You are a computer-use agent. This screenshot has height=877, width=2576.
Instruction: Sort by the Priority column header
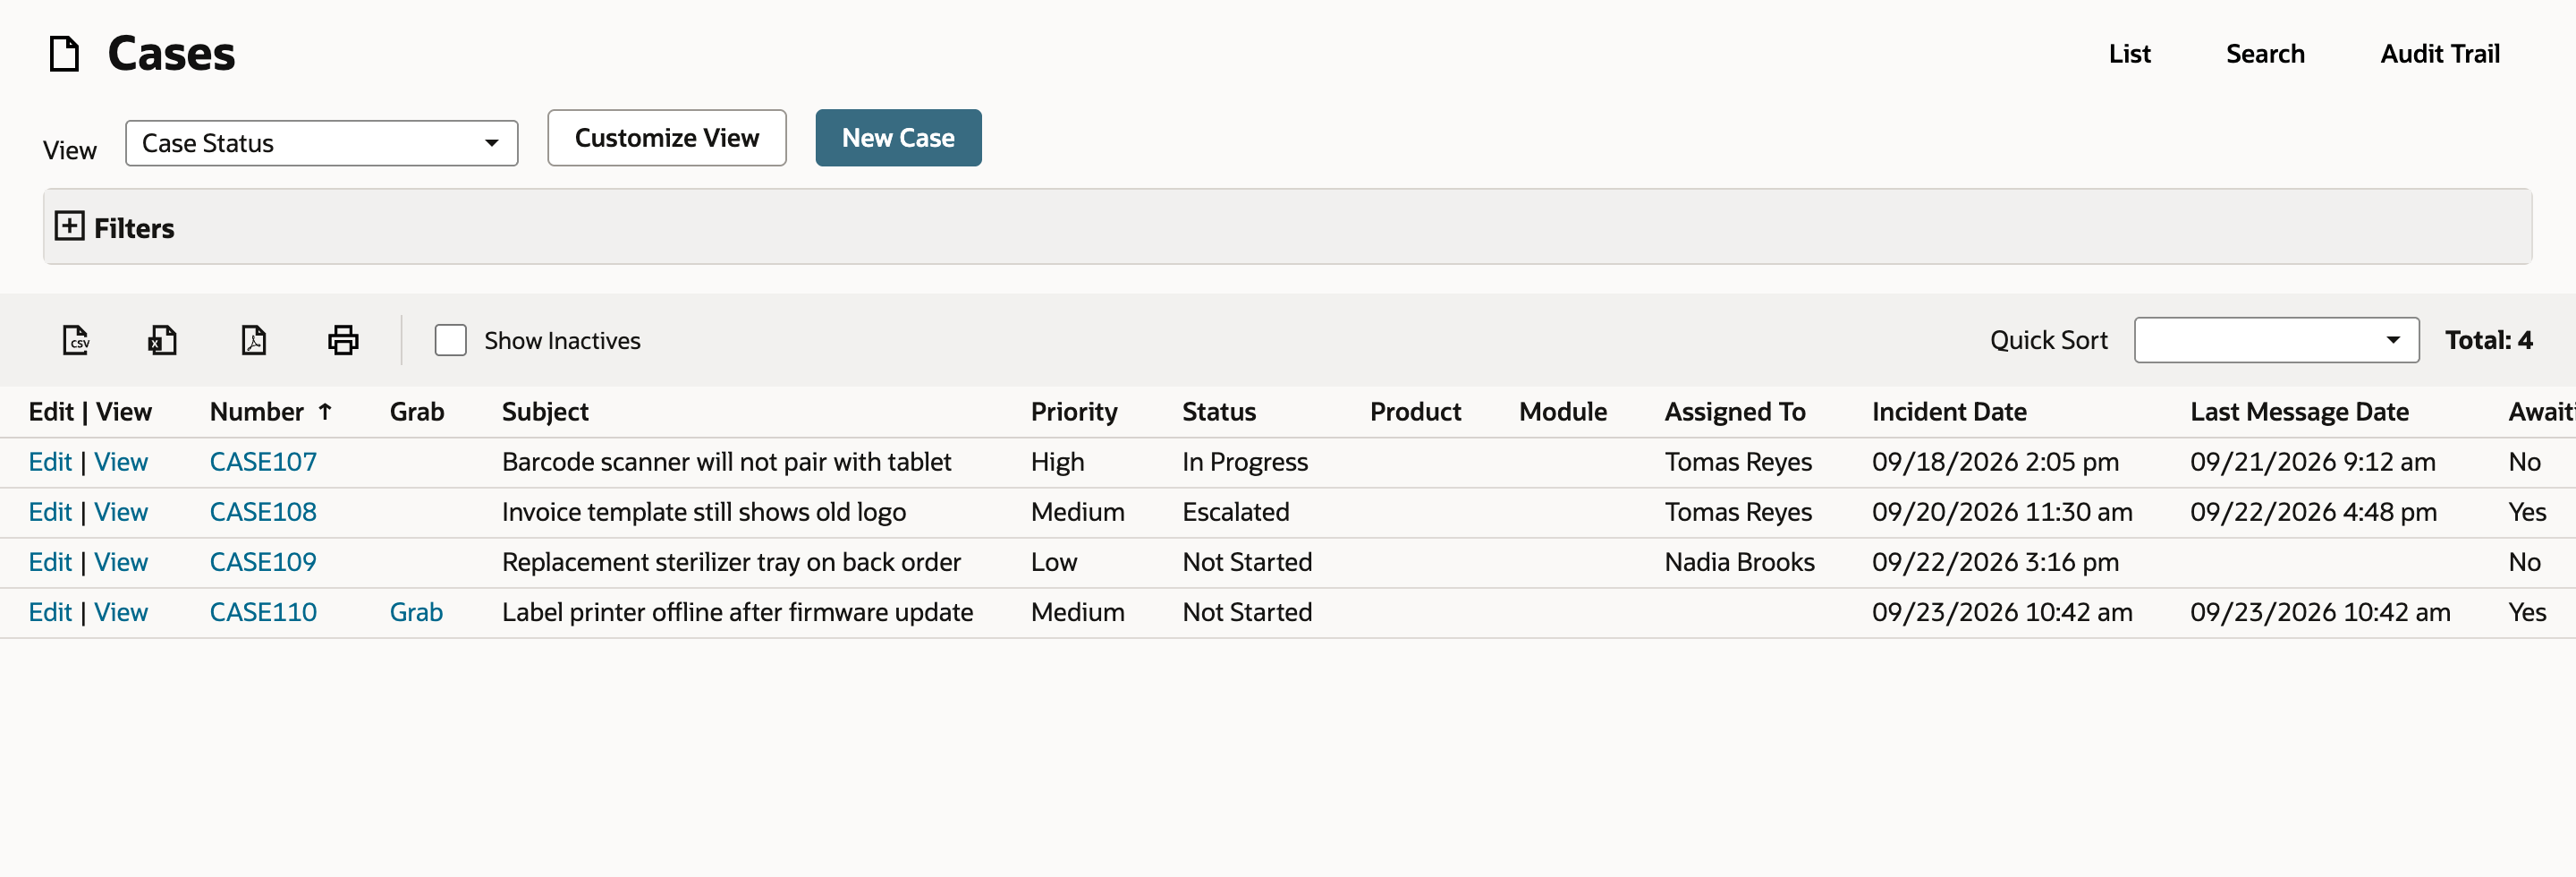click(1074, 412)
